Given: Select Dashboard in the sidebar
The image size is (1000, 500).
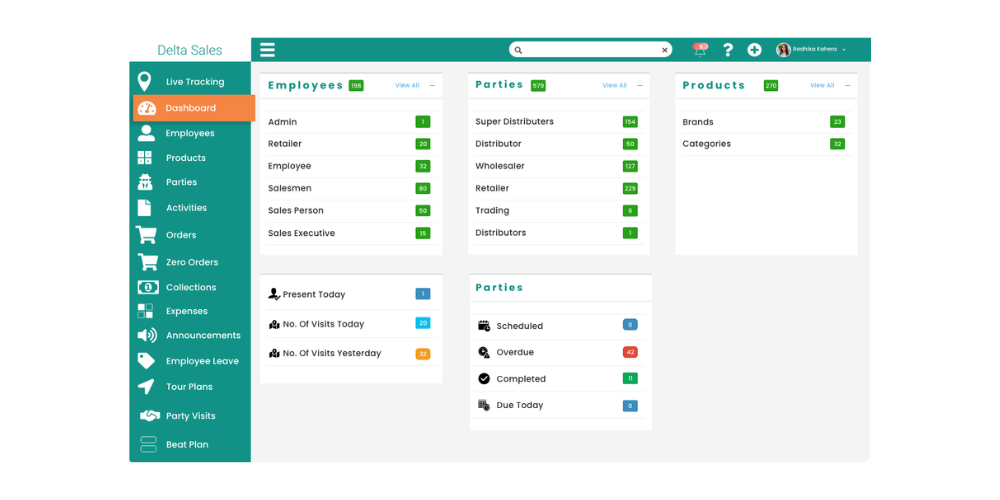Looking at the screenshot, I should [x=194, y=108].
